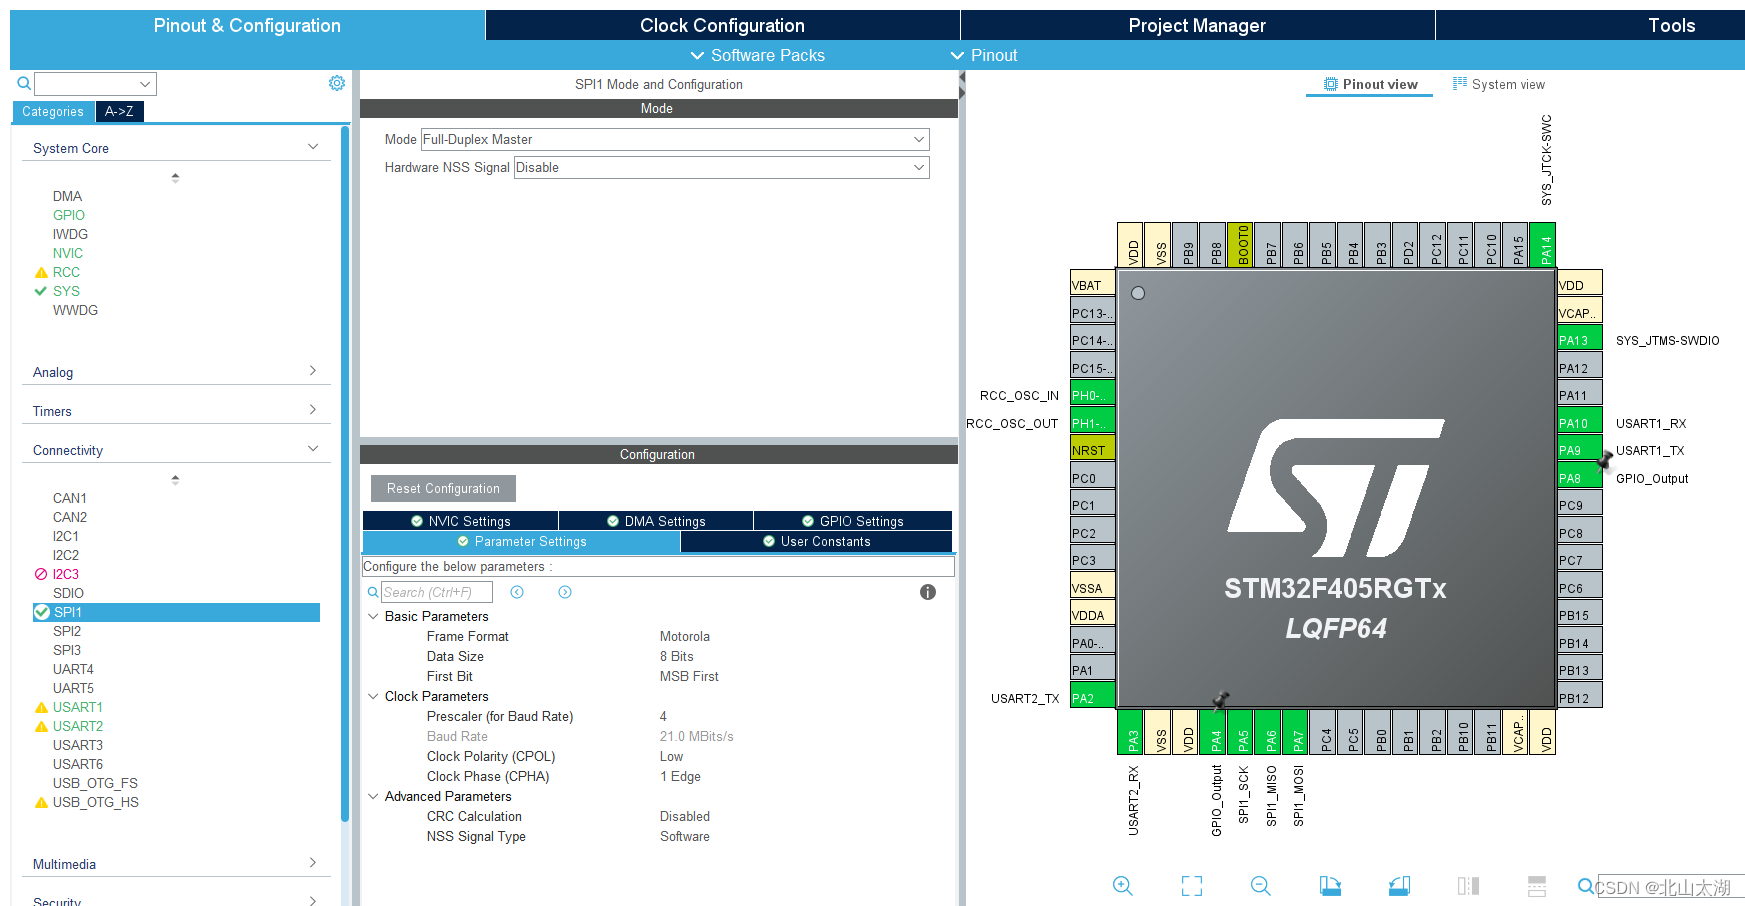
Task: Open the Hardware NSS Signal dropdown
Action: coord(721,167)
